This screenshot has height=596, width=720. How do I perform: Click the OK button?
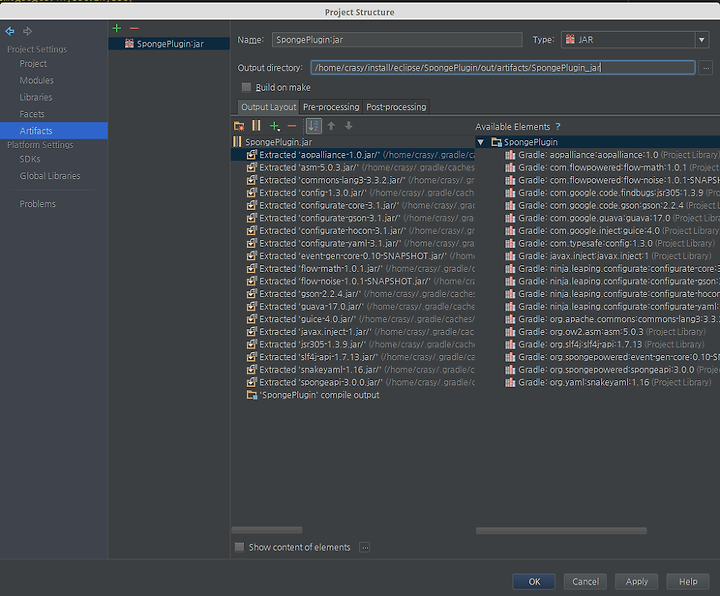534,581
